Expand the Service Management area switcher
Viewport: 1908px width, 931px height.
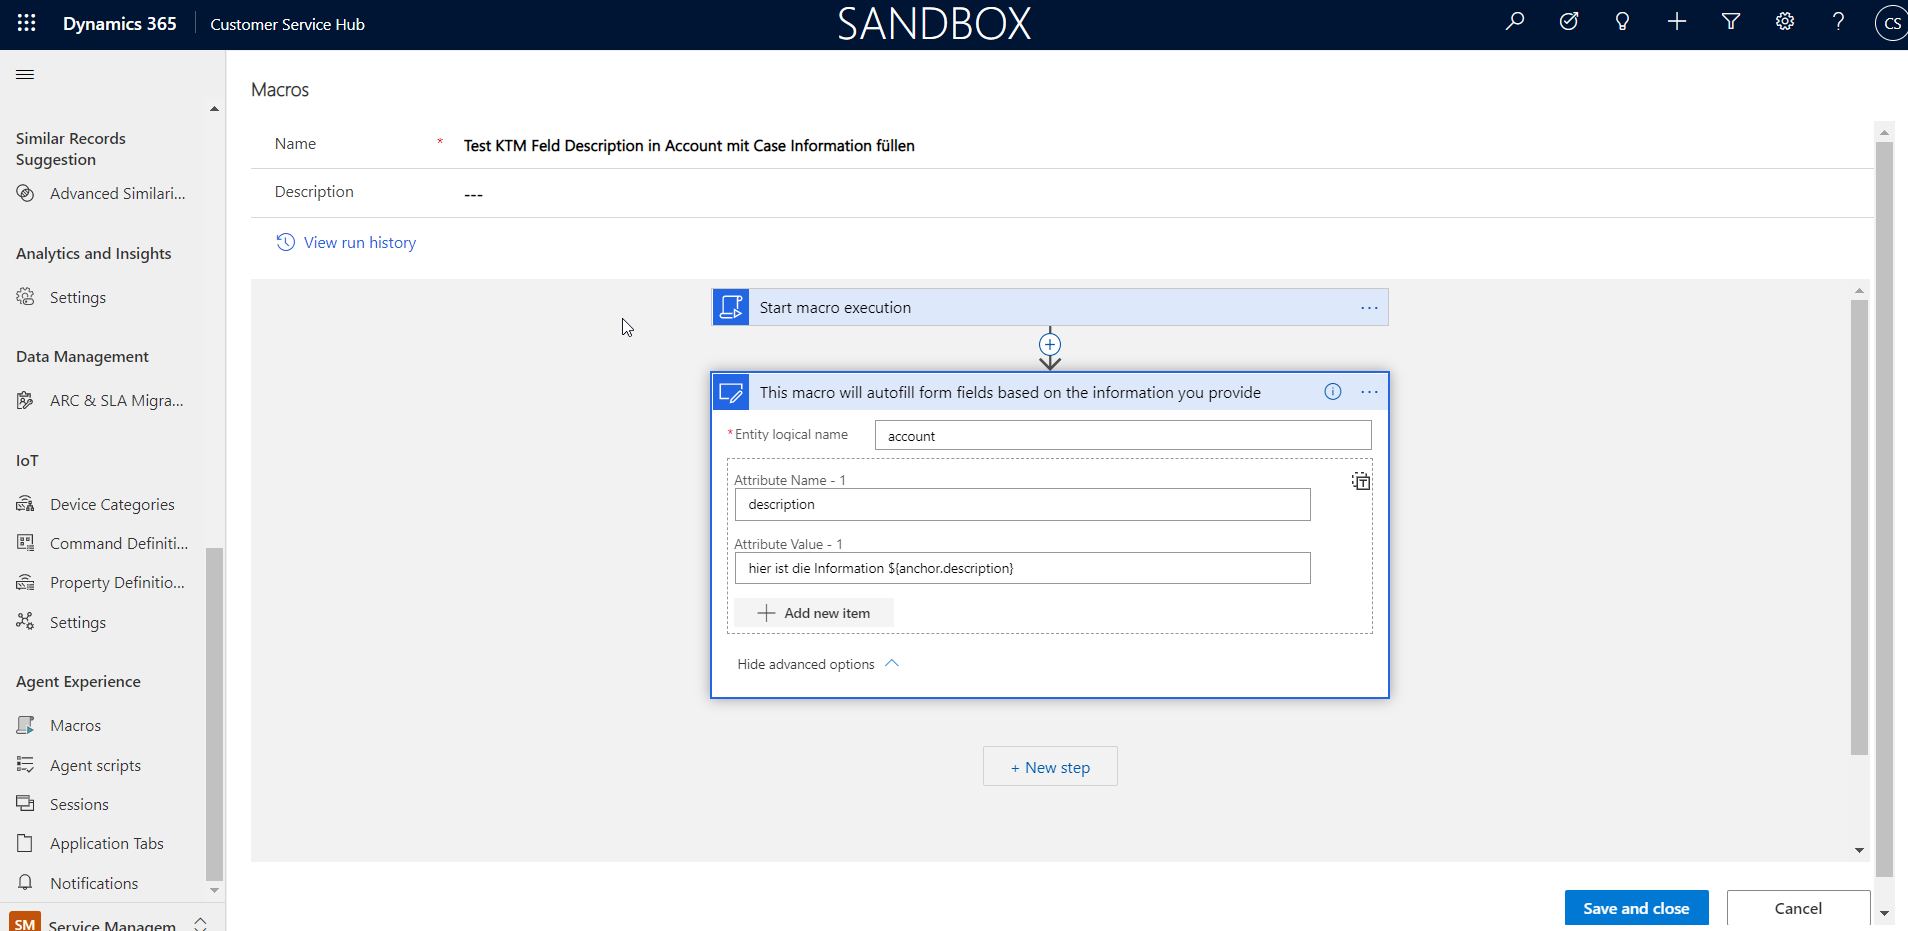pyautogui.click(x=200, y=923)
